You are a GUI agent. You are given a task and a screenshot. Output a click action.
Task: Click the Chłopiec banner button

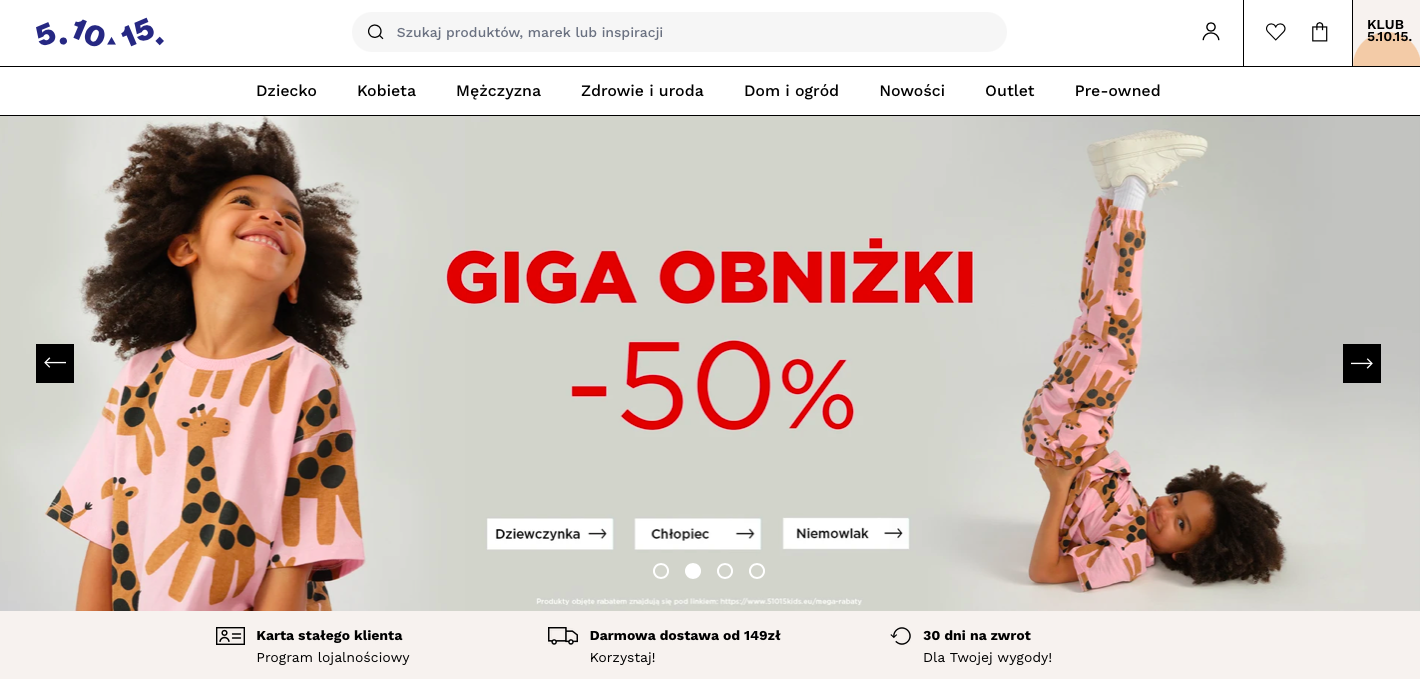pyautogui.click(x=698, y=534)
